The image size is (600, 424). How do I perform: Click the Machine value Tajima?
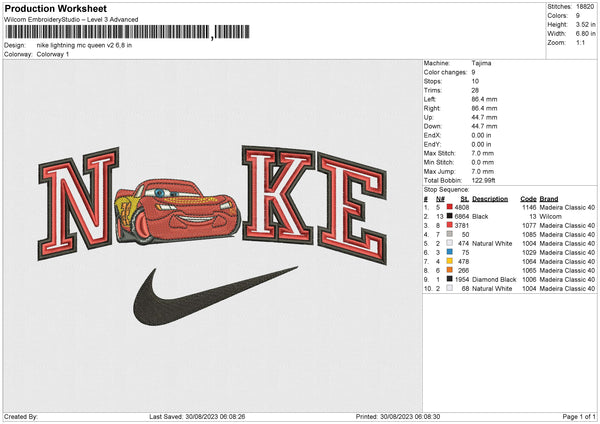481,63
